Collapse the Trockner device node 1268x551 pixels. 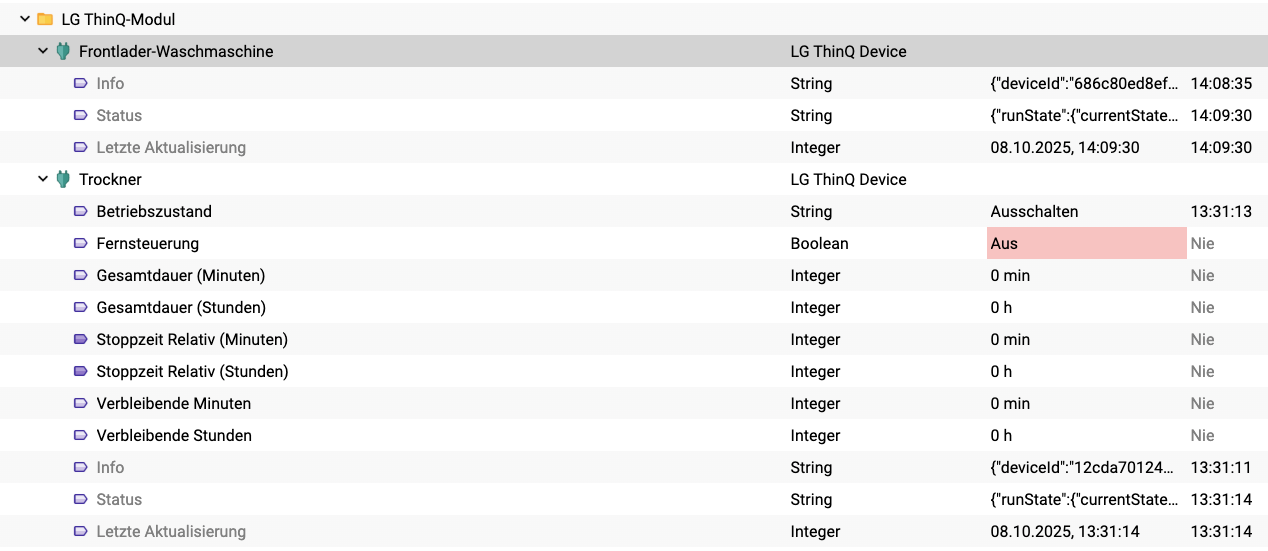click(43, 179)
